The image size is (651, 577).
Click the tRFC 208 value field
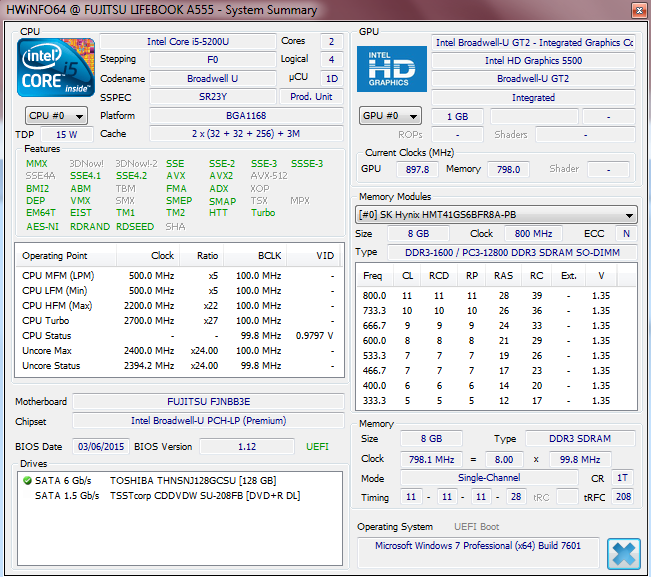[x=623, y=497]
